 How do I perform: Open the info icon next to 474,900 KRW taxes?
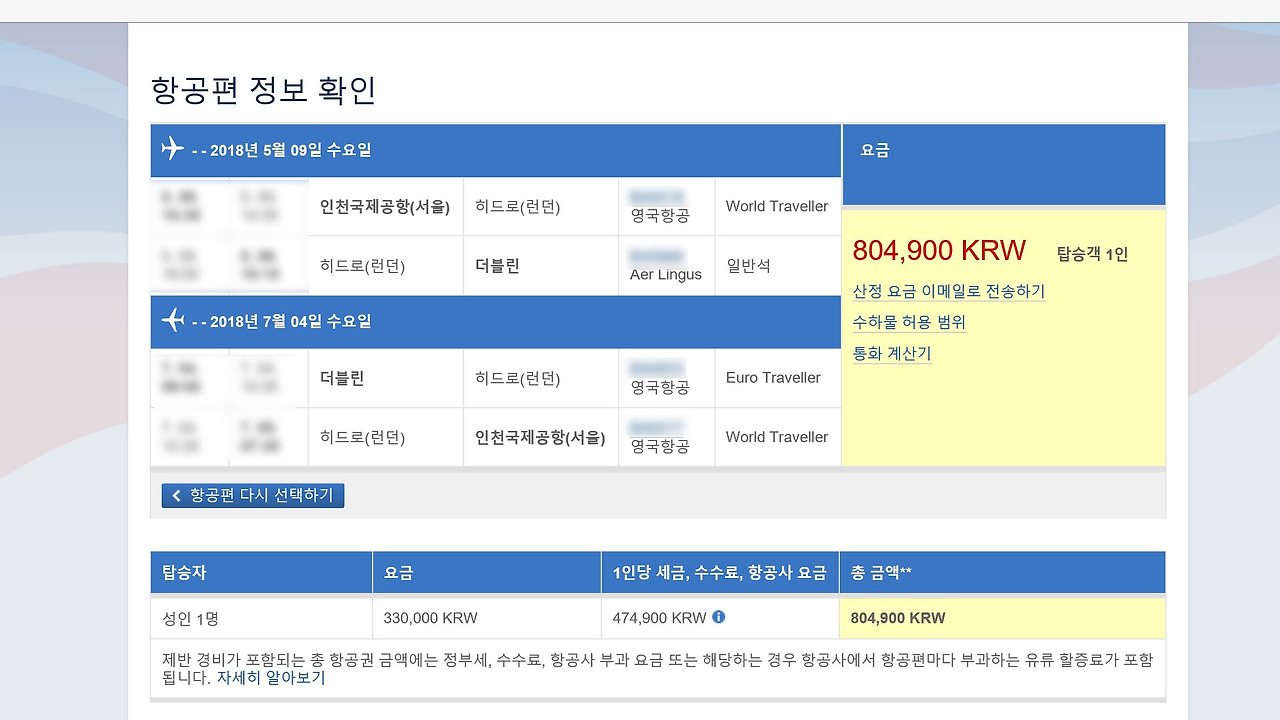click(718, 618)
